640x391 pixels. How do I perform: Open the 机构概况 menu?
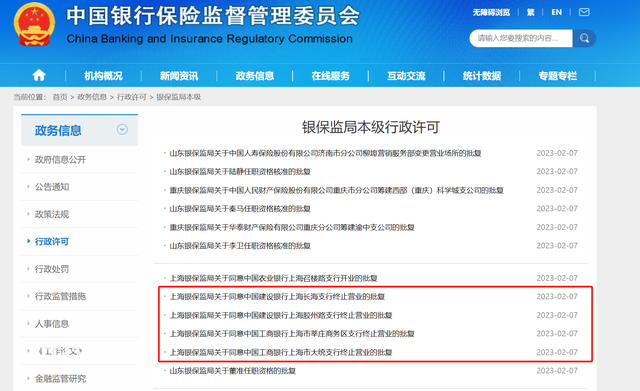click(x=103, y=76)
